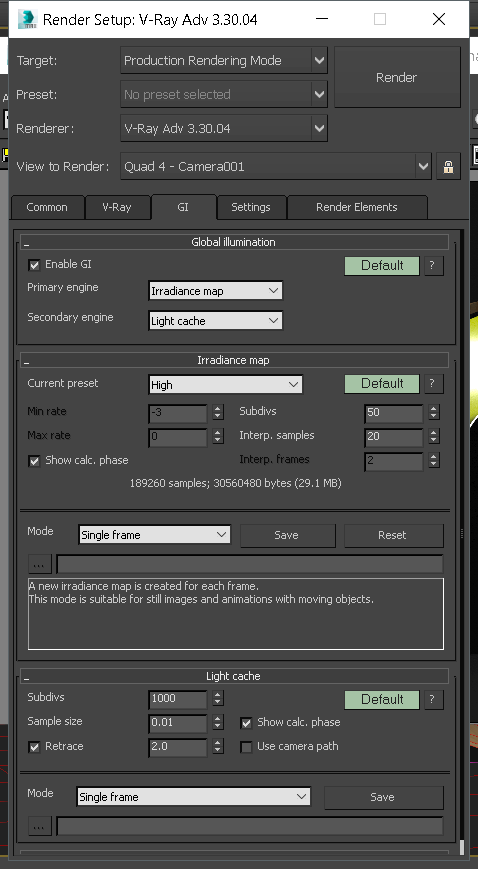Click the Min rate value field
478x869 pixels.
pos(177,413)
